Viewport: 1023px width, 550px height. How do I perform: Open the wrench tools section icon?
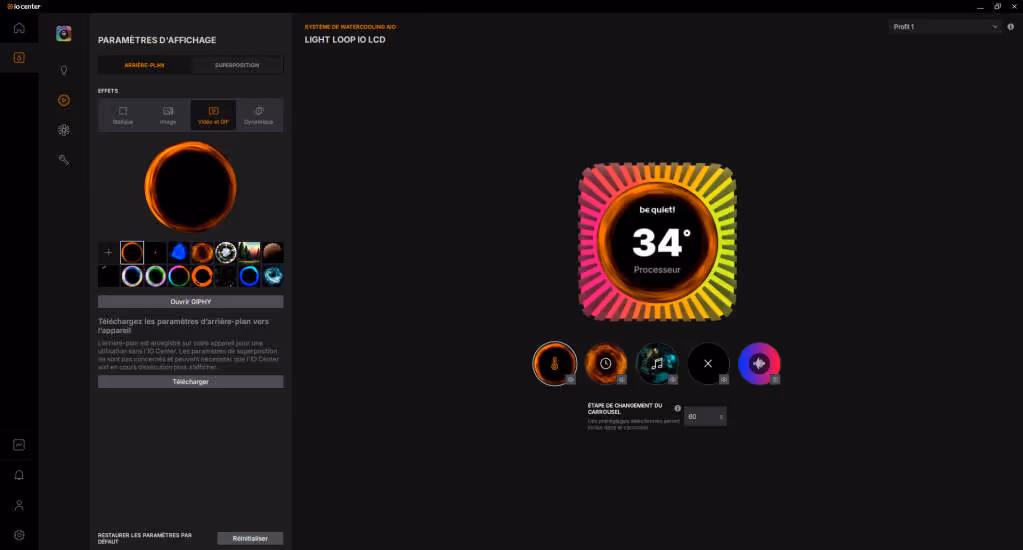pyautogui.click(x=63, y=160)
